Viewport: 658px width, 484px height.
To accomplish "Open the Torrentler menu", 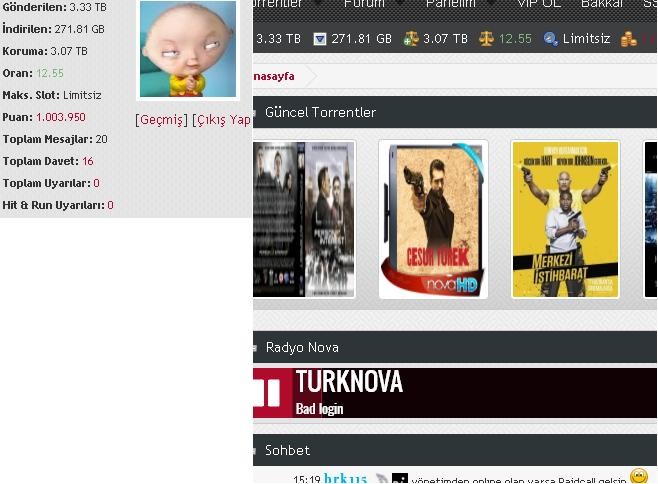I will pos(278,4).
